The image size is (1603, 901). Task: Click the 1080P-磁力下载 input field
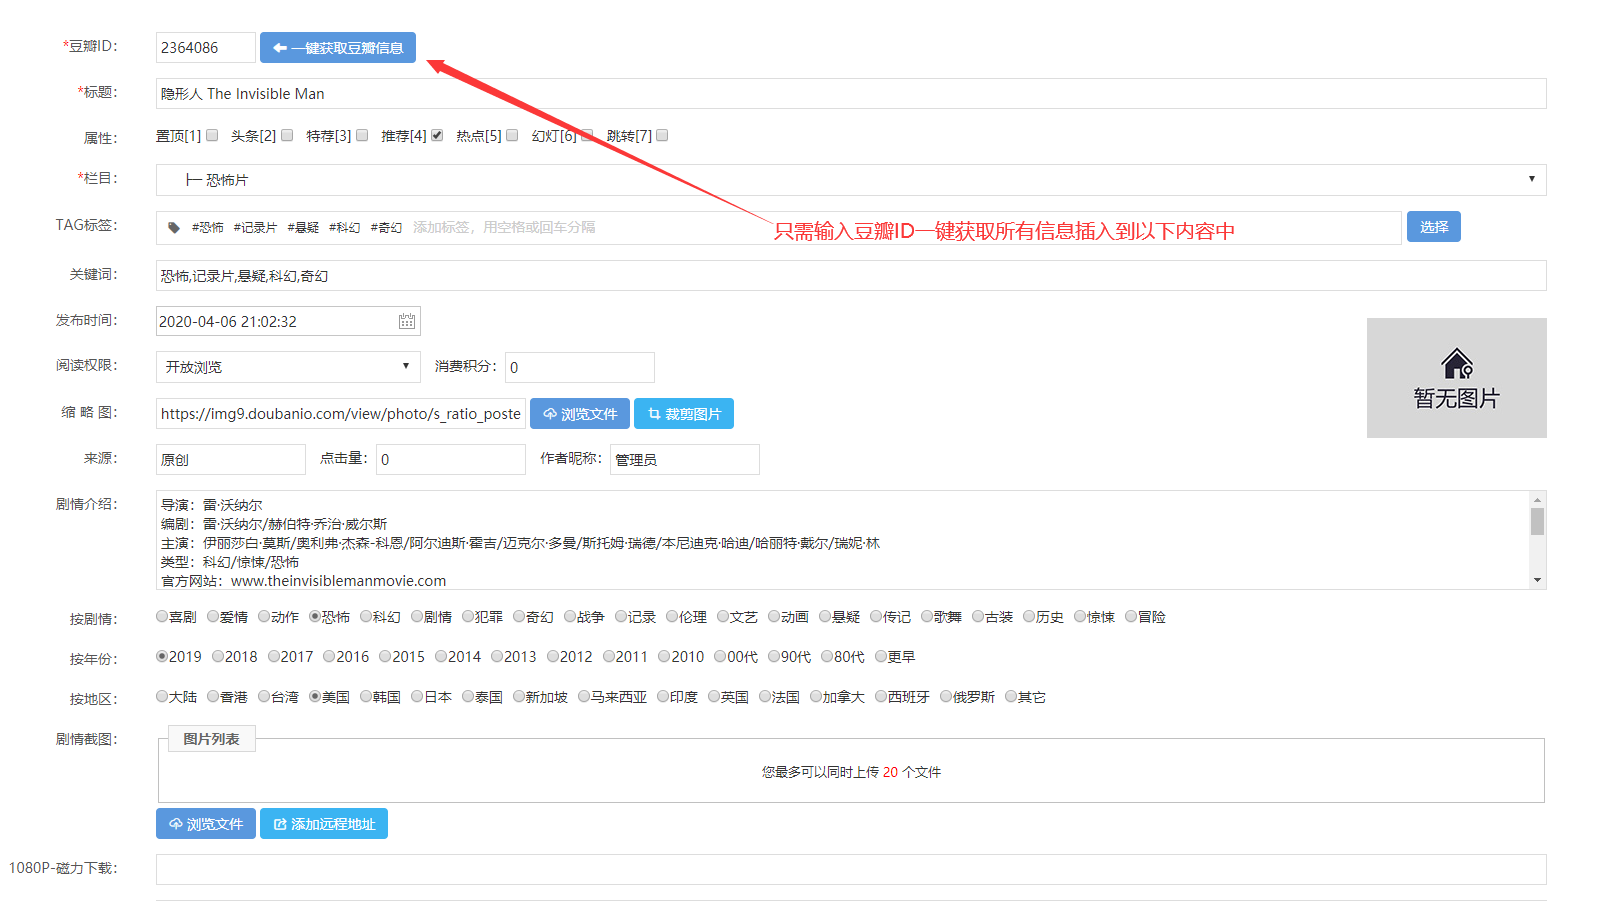(850, 869)
